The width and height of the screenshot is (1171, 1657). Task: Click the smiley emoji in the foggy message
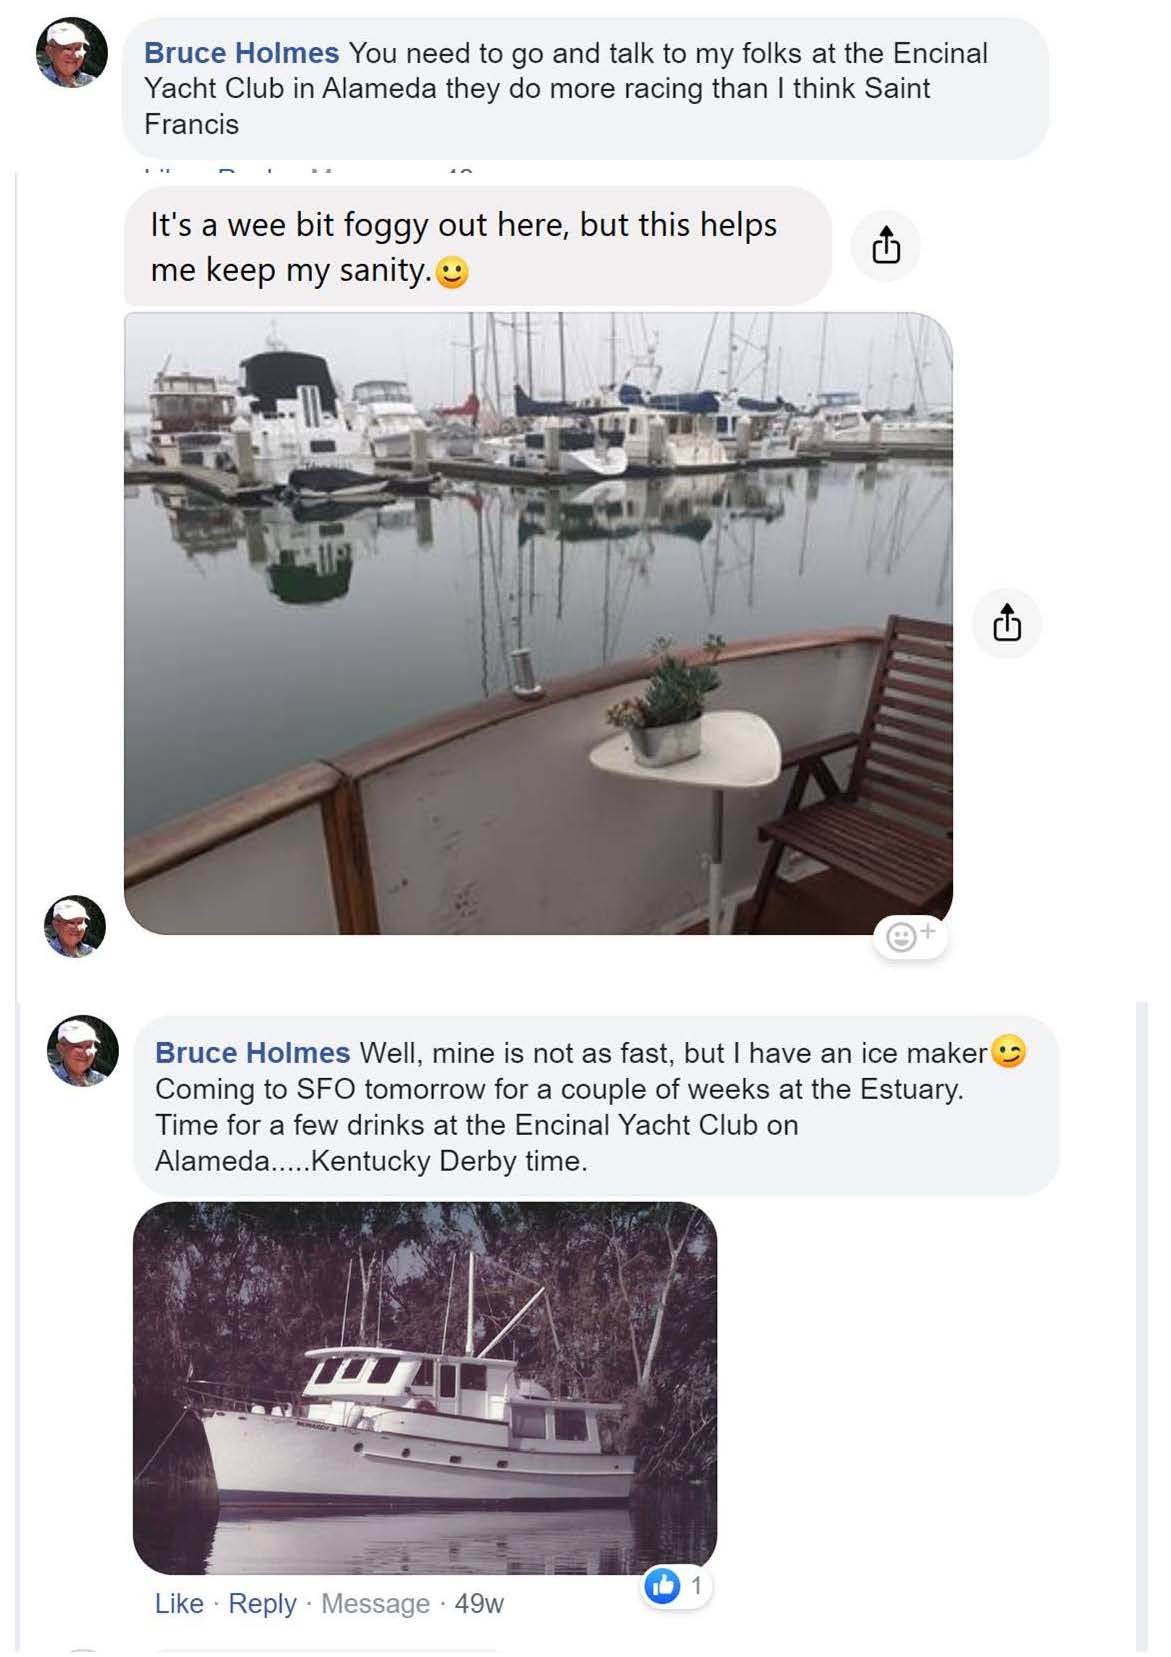[x=452, y=272]
